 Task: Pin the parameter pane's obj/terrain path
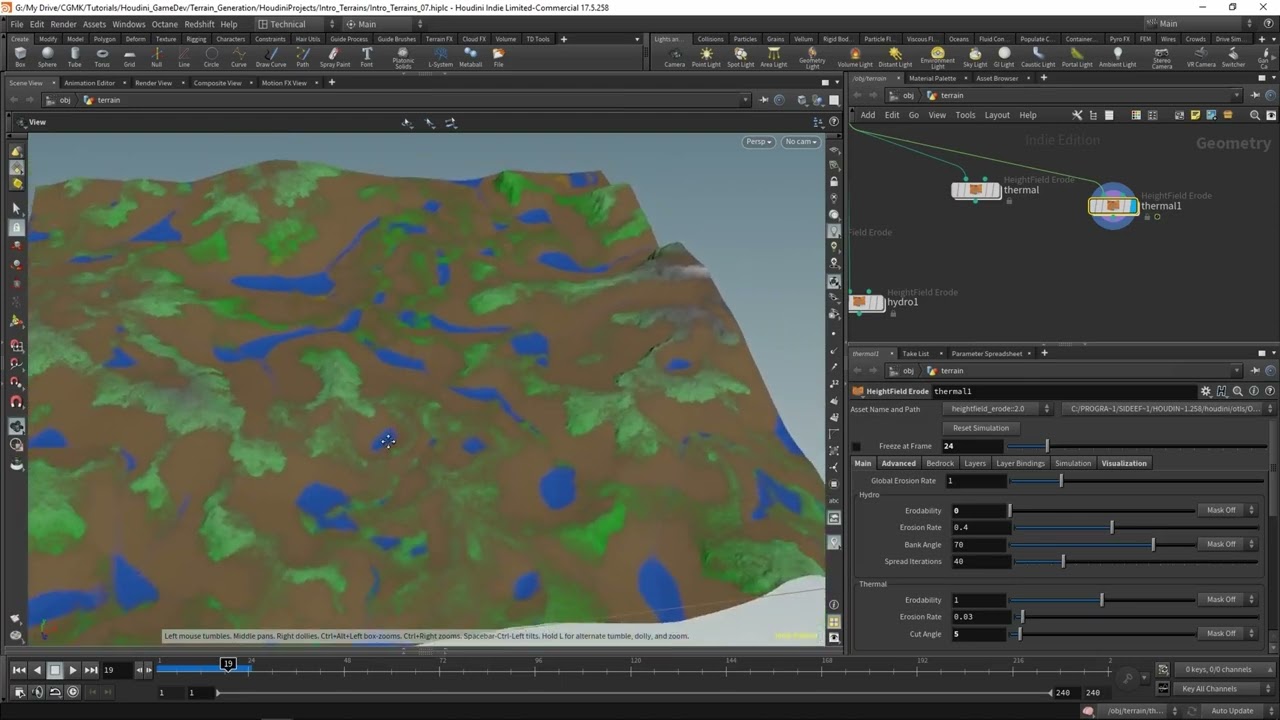point(1255,371)
